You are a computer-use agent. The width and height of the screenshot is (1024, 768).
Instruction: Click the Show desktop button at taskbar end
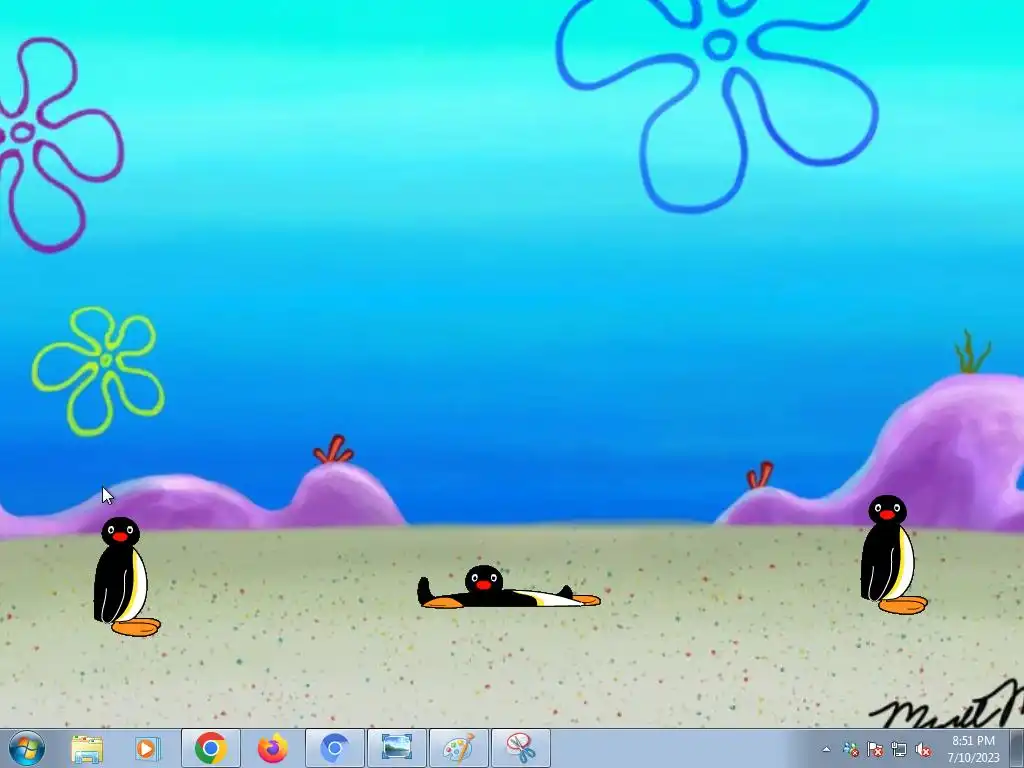[x=1017, y=748]
